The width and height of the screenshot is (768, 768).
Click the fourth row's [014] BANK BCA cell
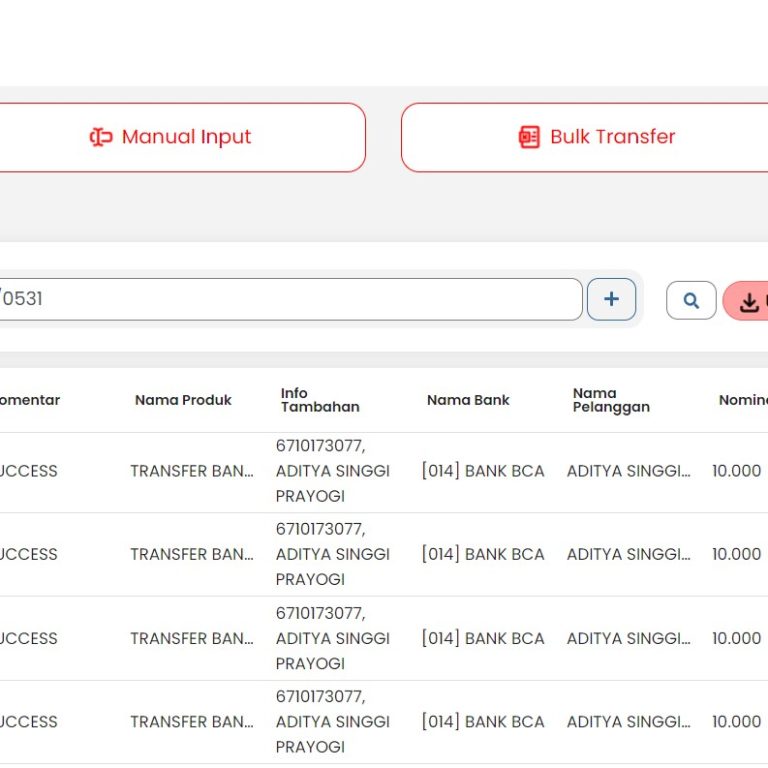(x=483, y=721)
